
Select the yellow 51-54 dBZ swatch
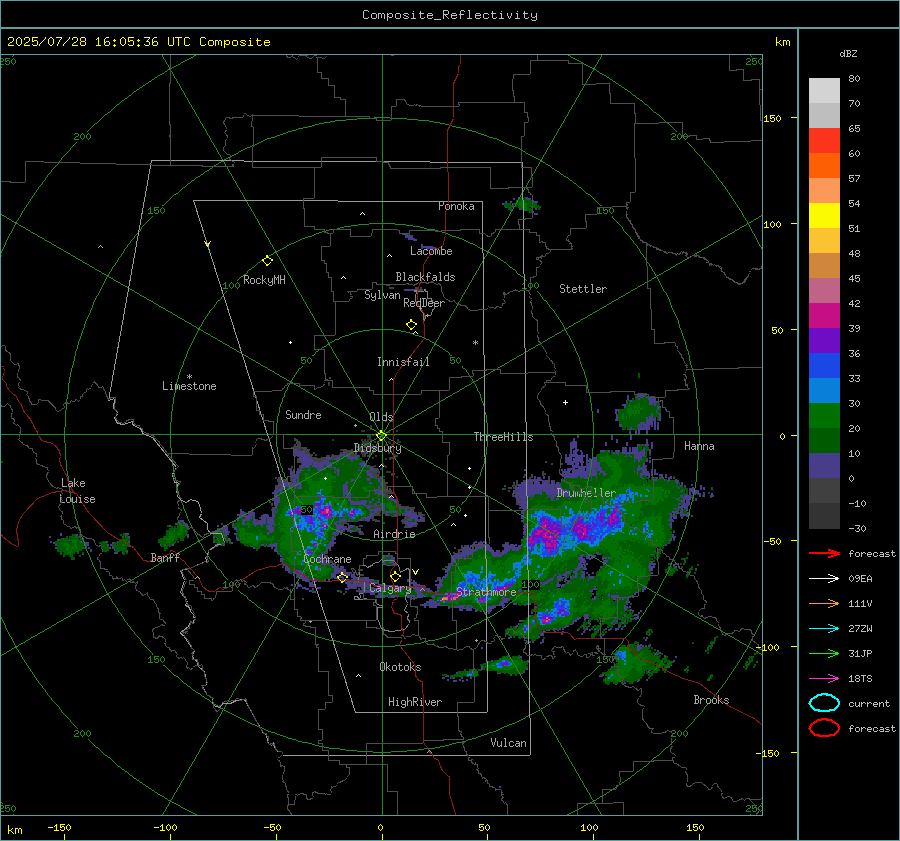(824, 215)
